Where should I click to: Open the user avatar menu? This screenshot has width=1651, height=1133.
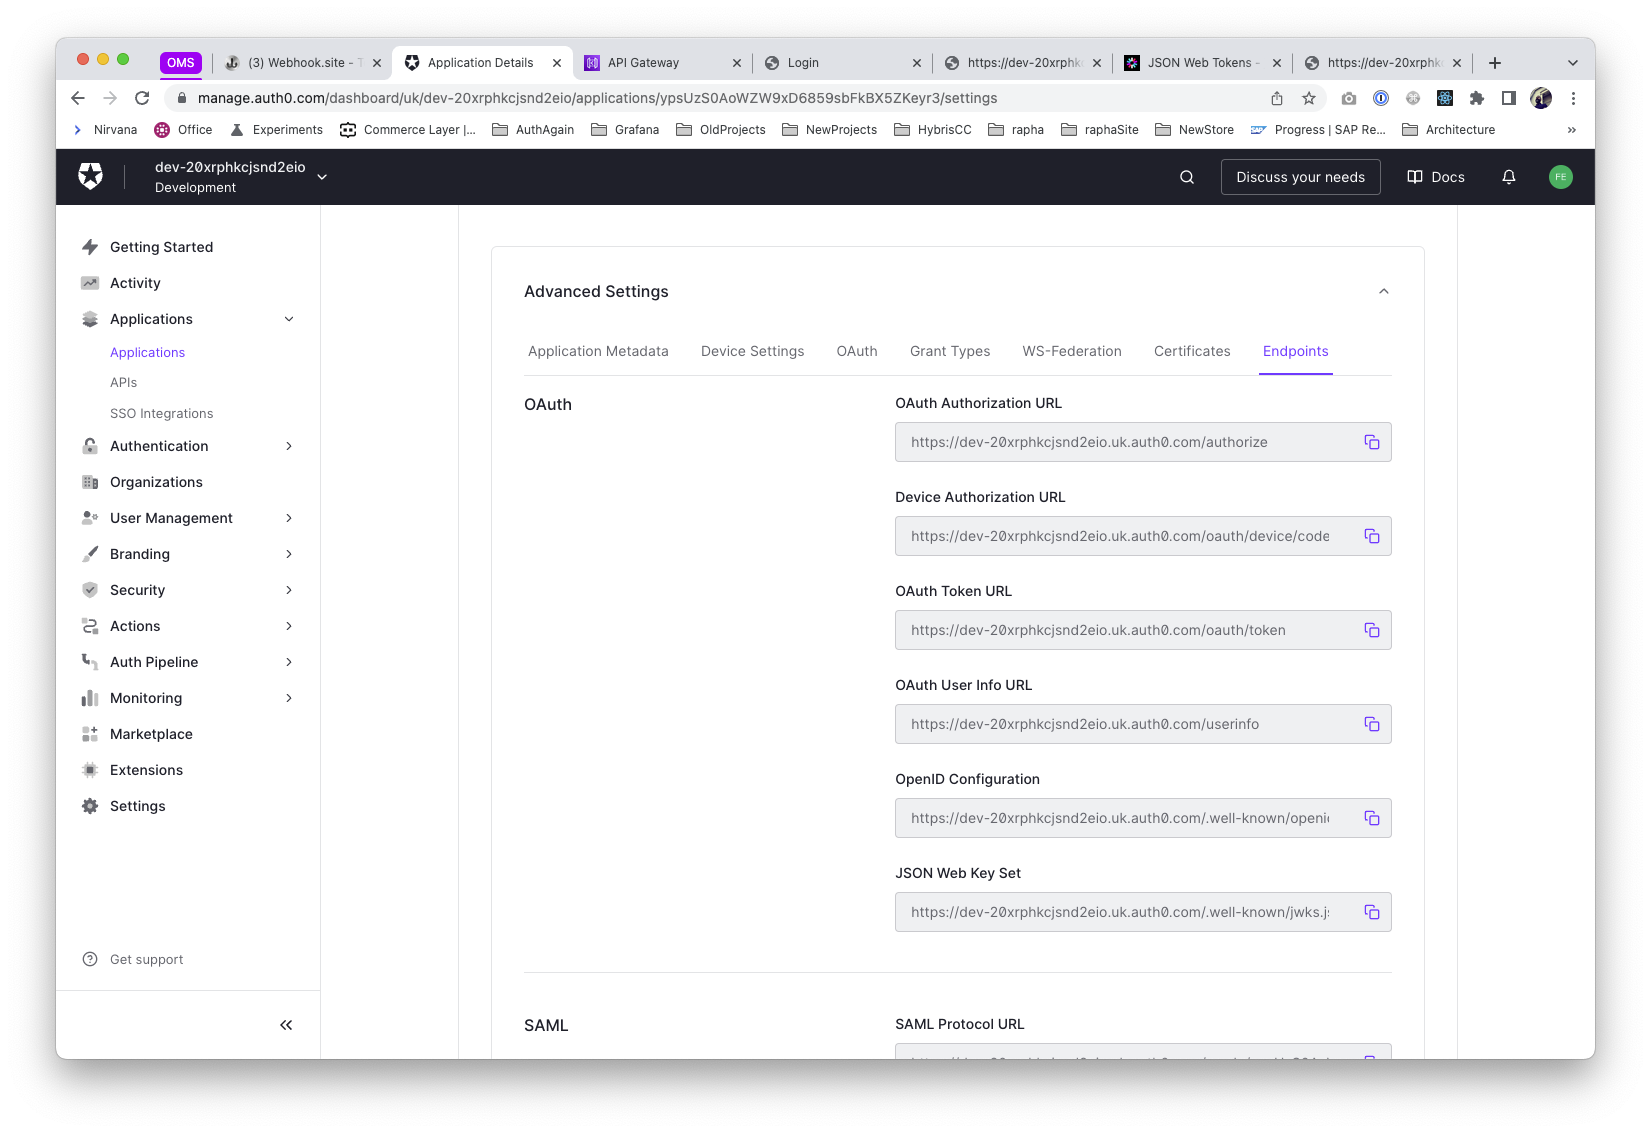pos(1560,177)
